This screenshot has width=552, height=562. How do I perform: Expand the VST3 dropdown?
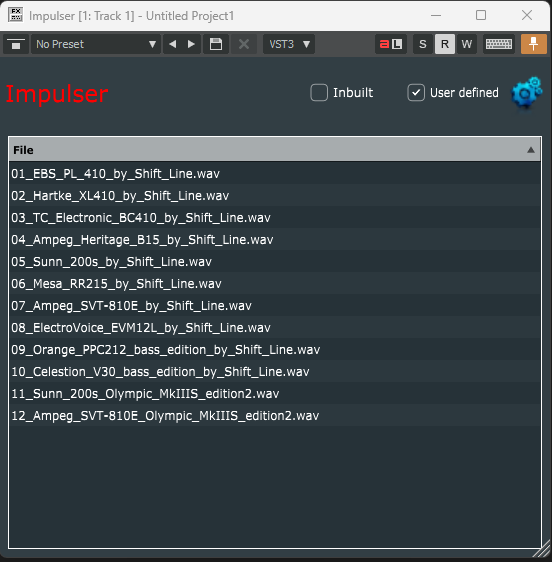tap(289, 44)
